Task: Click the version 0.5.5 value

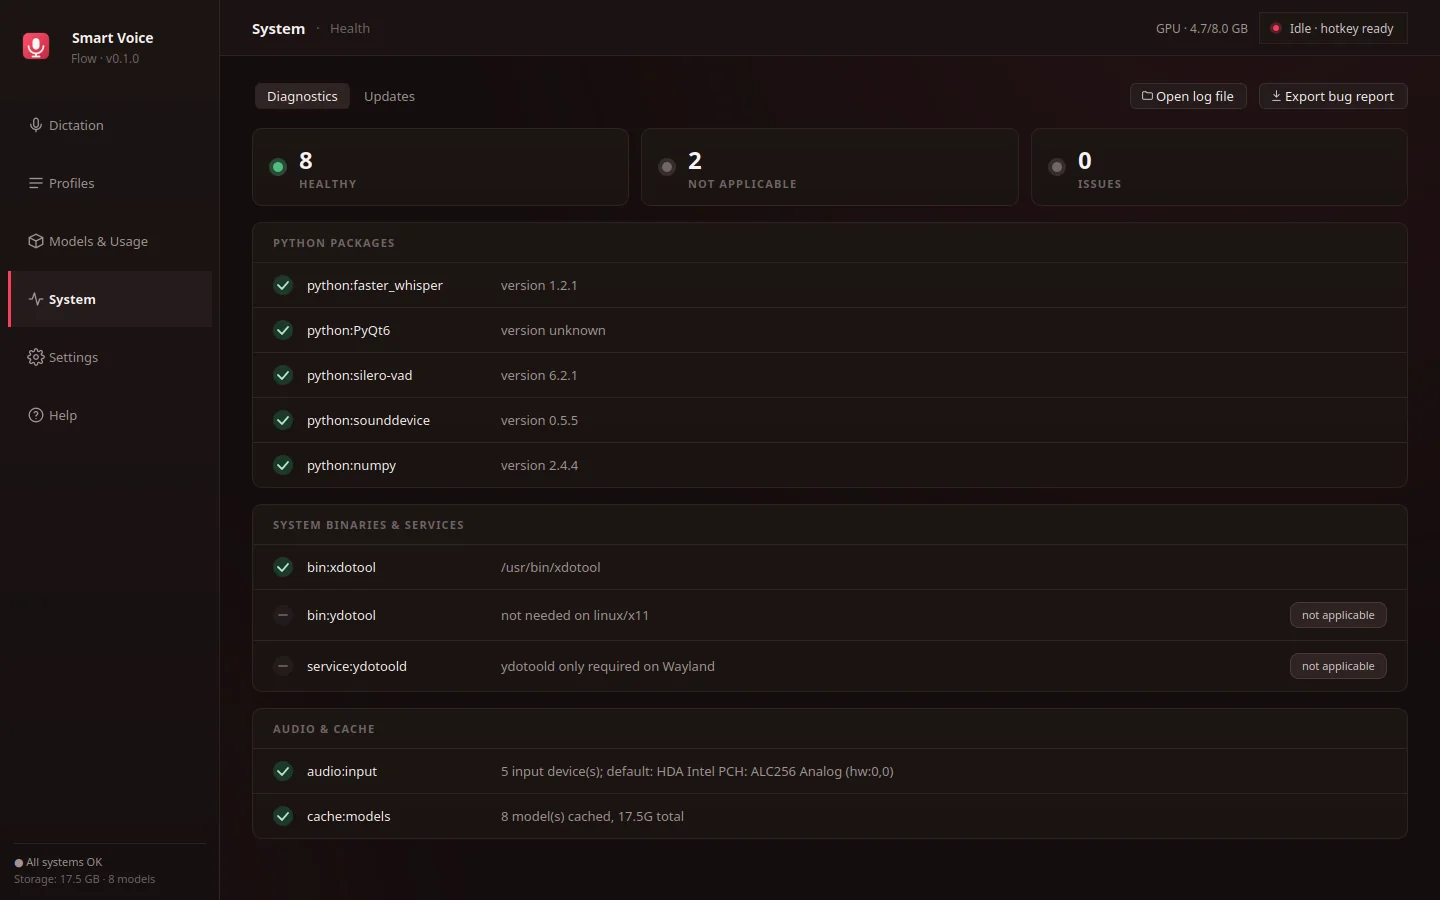Action: (539, 420)
